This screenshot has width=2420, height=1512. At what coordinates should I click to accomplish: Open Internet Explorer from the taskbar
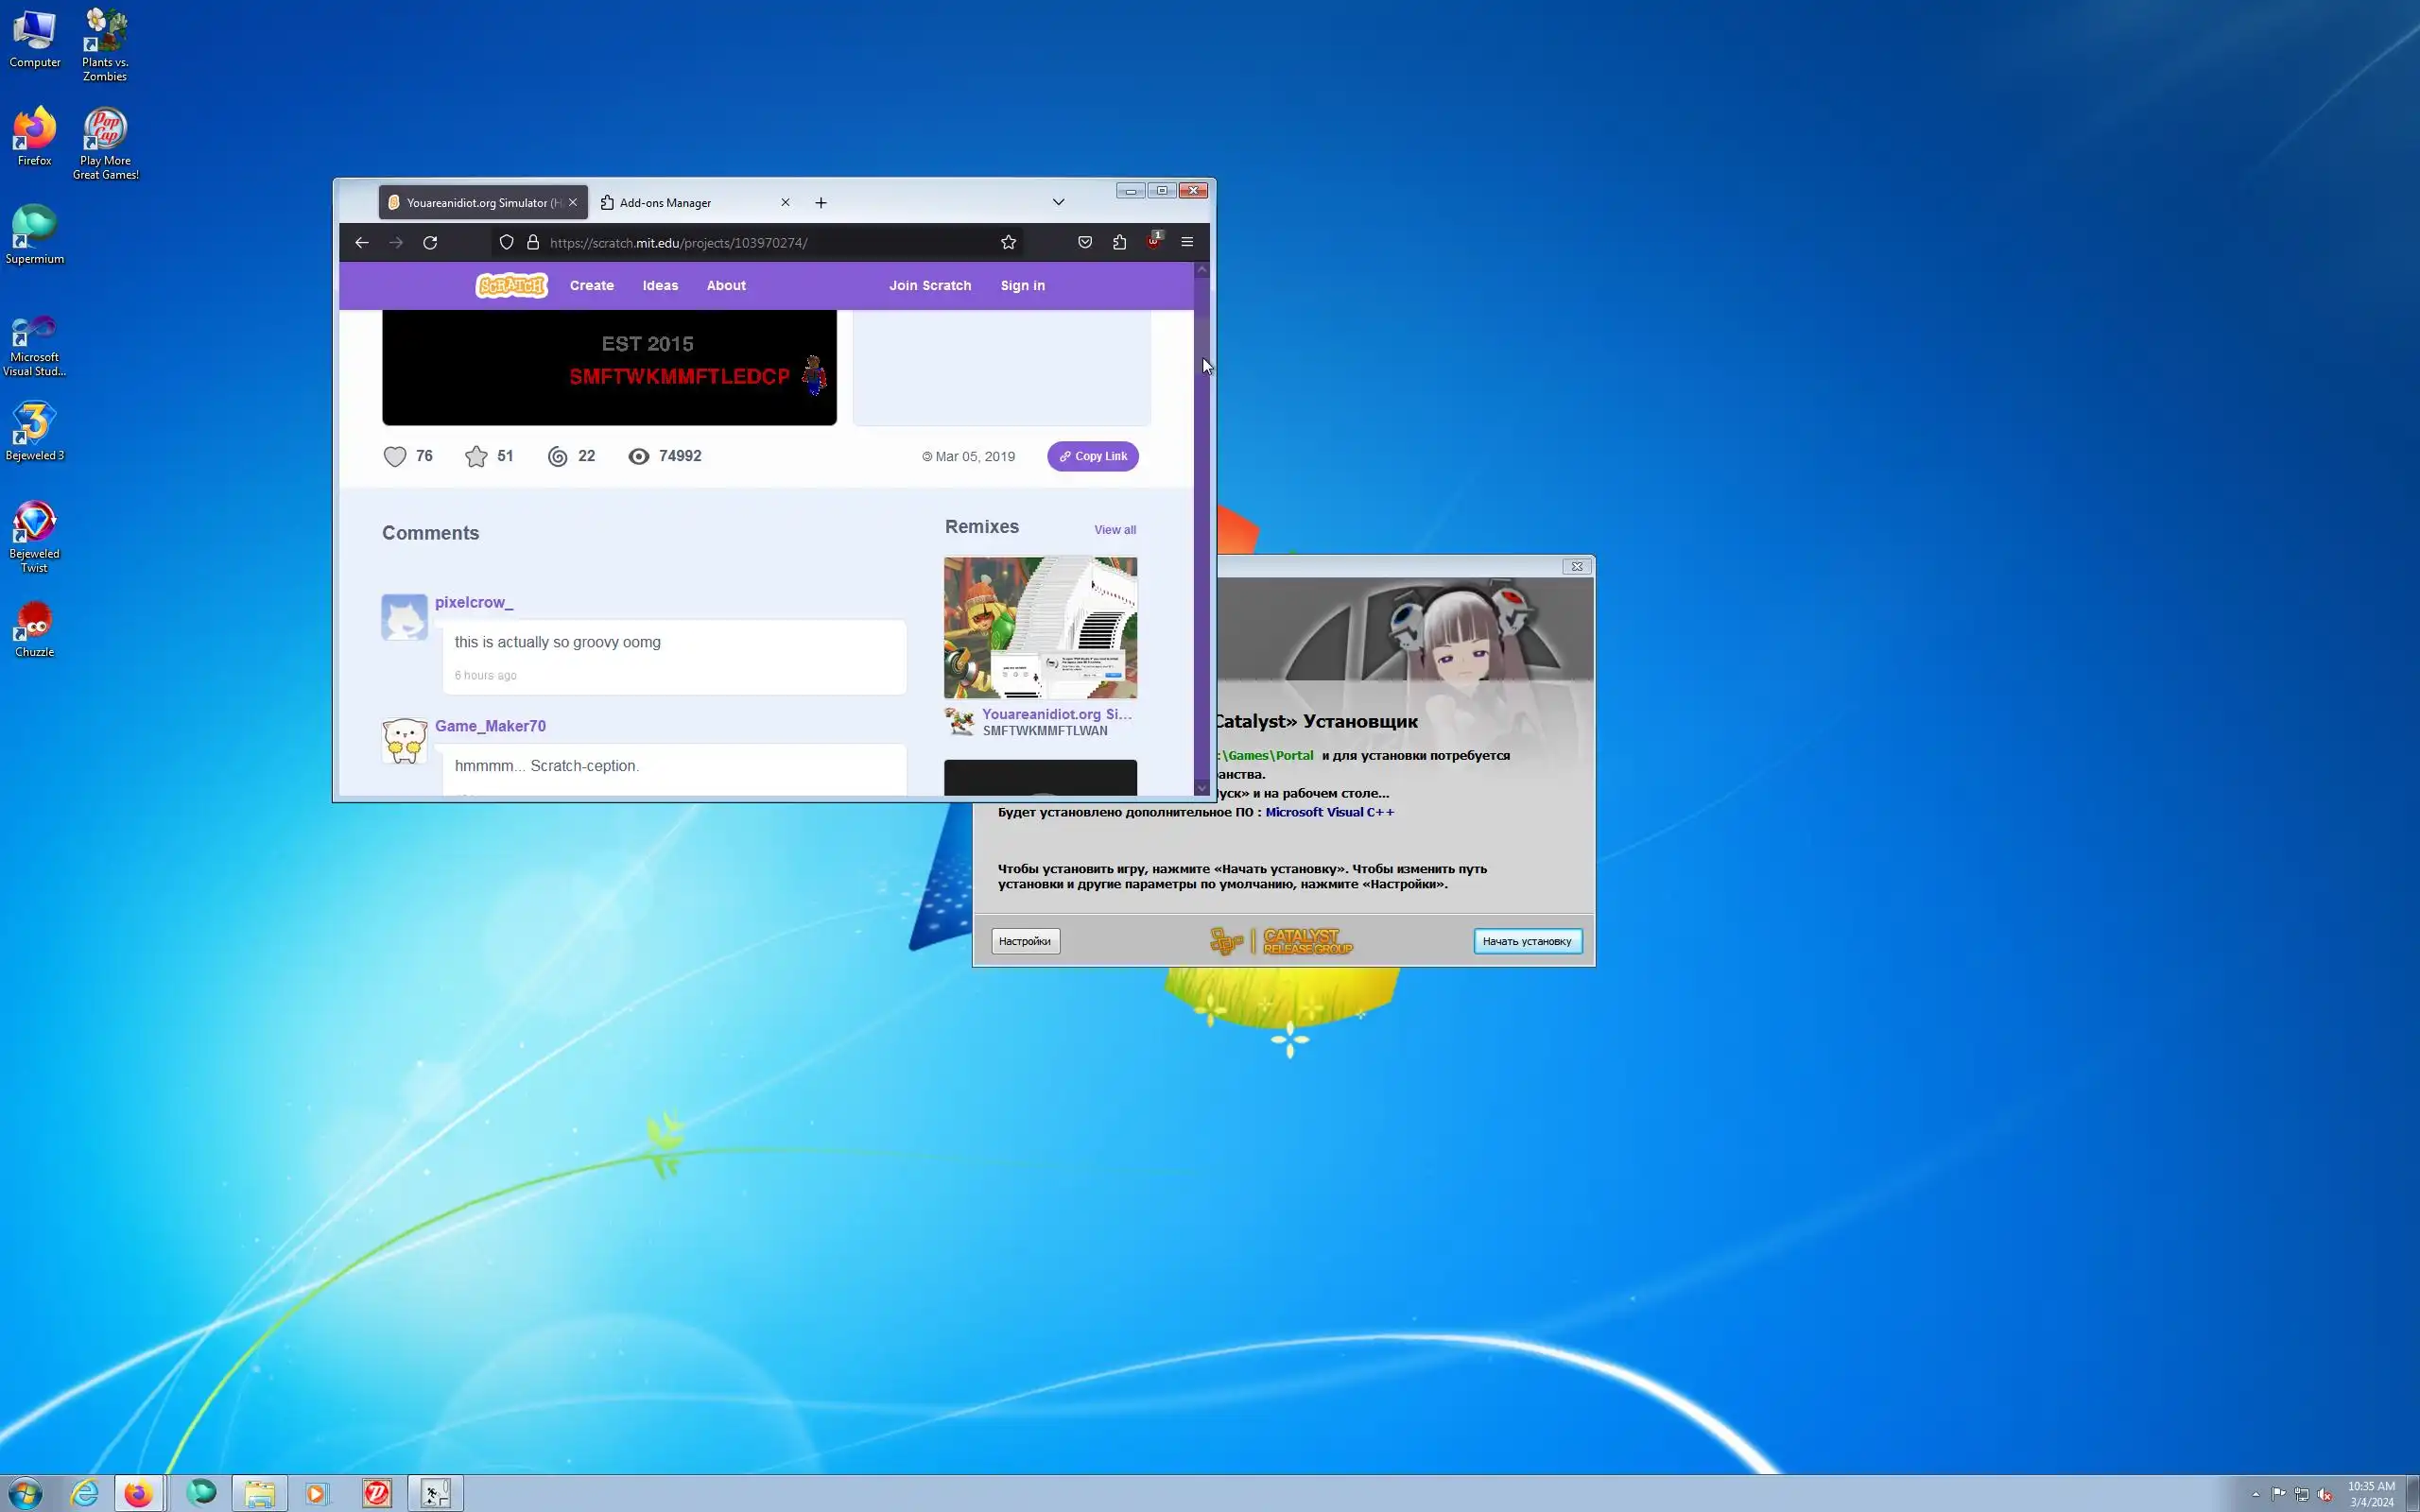[85, 1494]
